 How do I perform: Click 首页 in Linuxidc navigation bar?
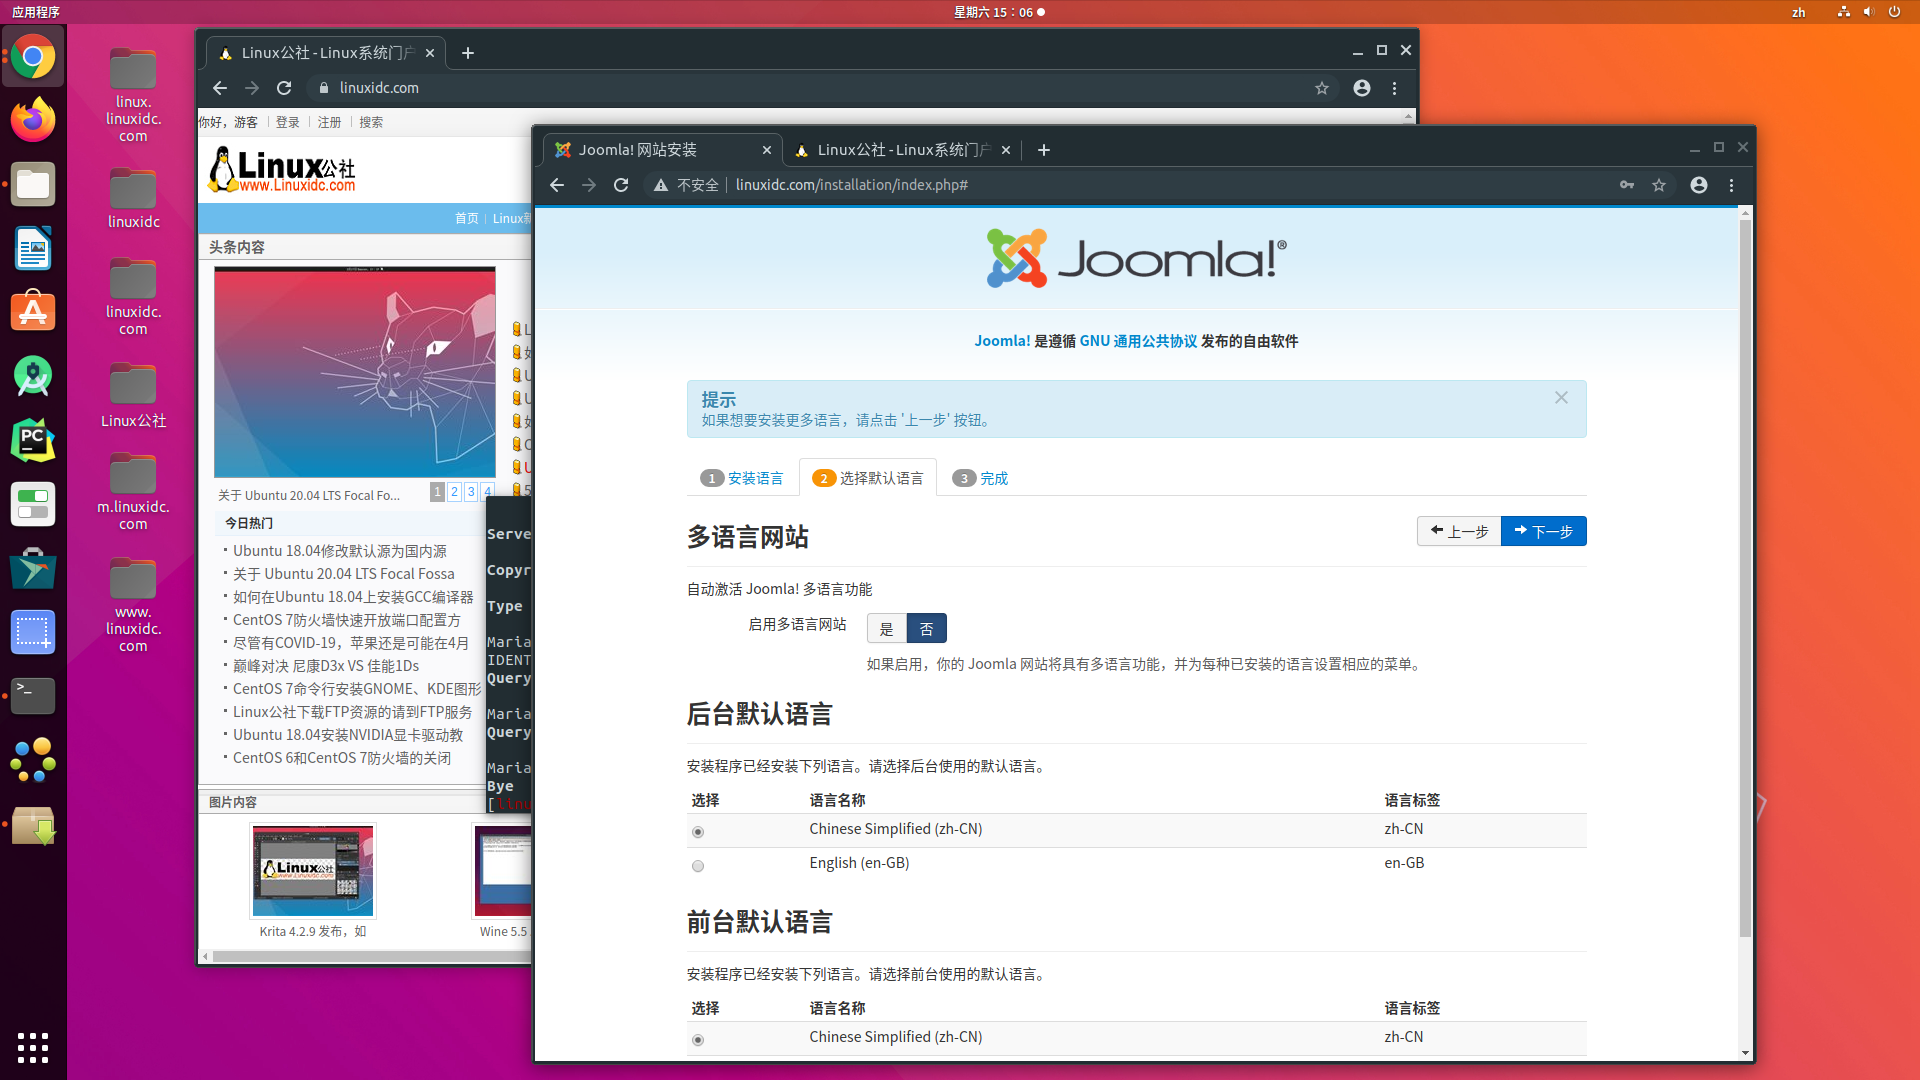[x=467, y=218]
